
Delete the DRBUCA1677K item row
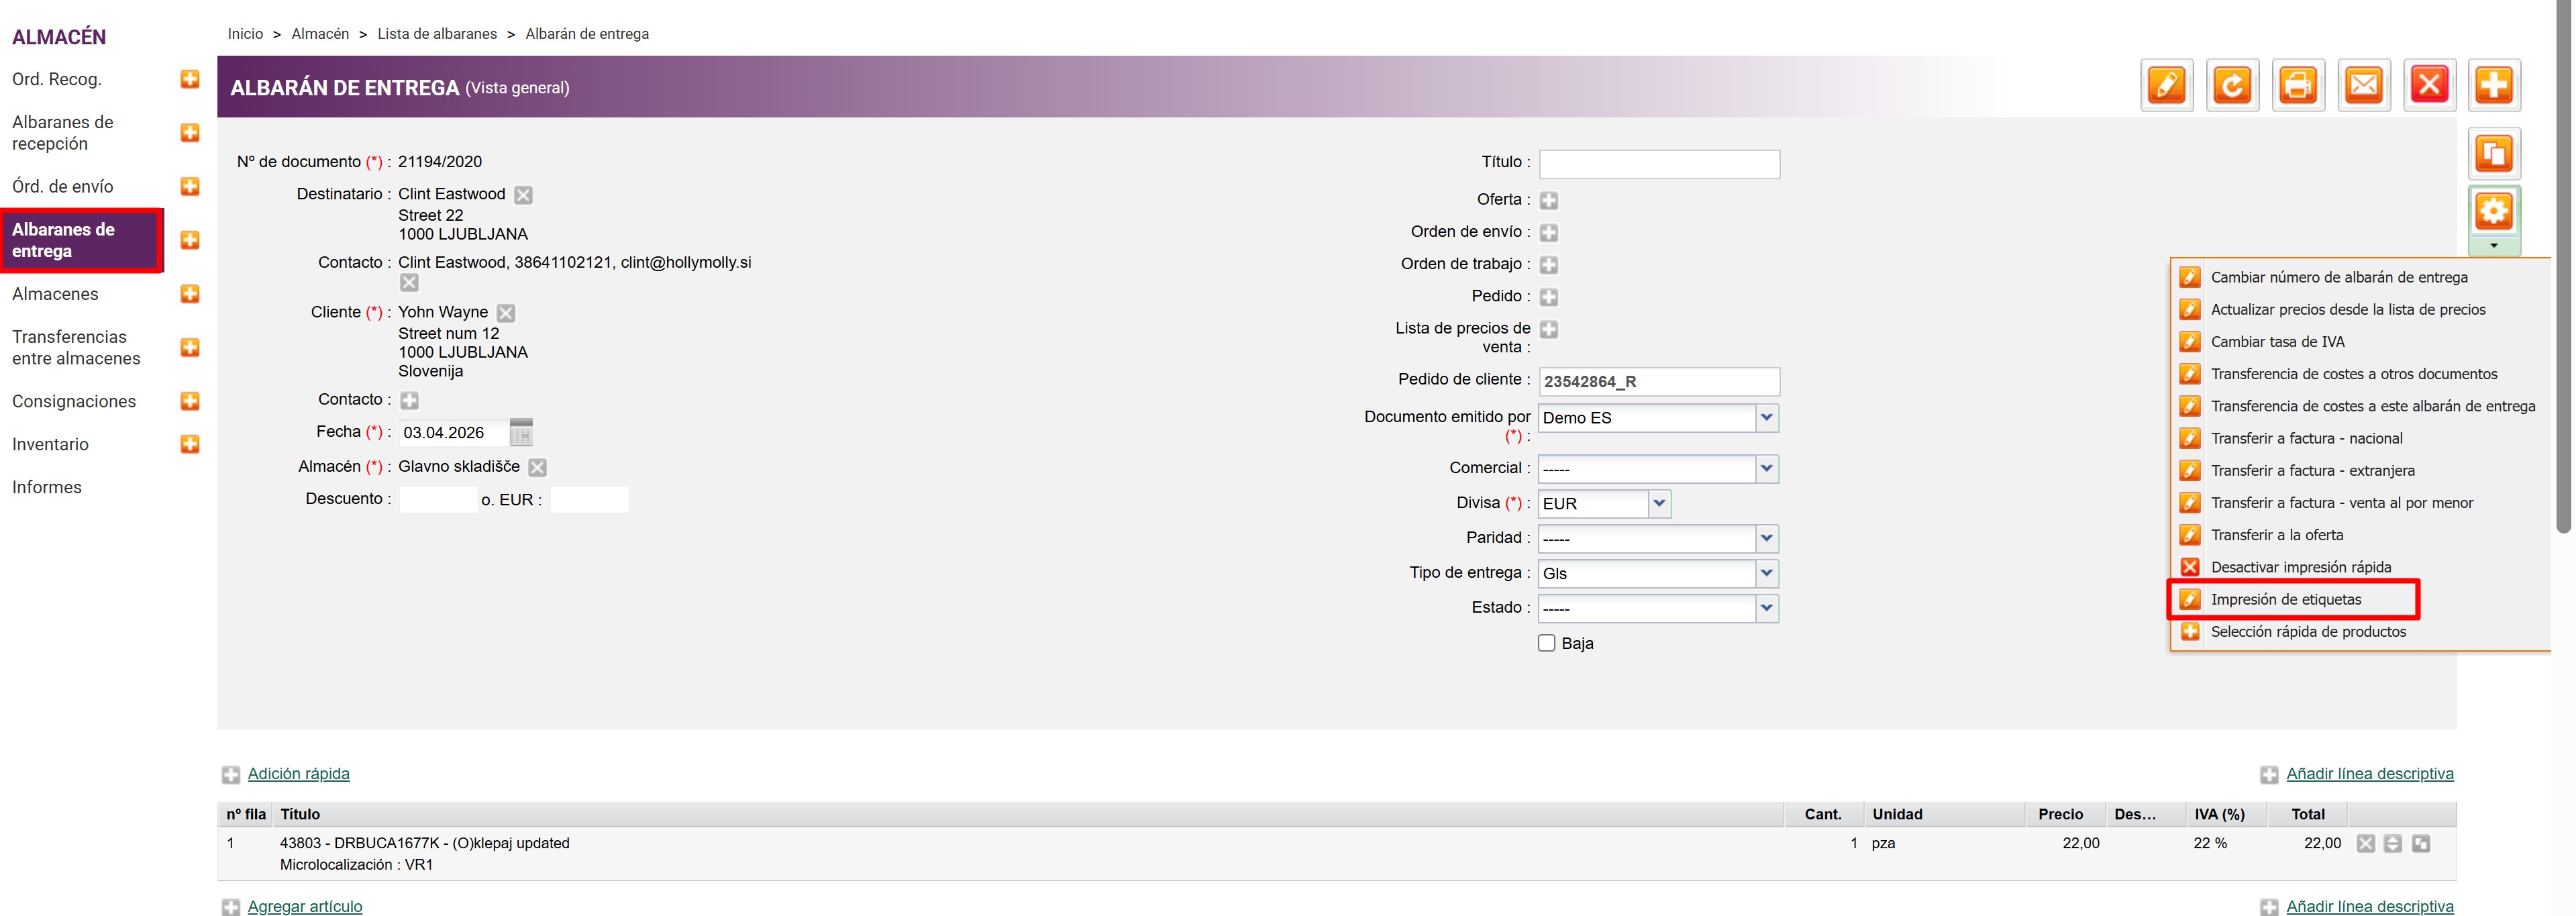[2365, 843]
